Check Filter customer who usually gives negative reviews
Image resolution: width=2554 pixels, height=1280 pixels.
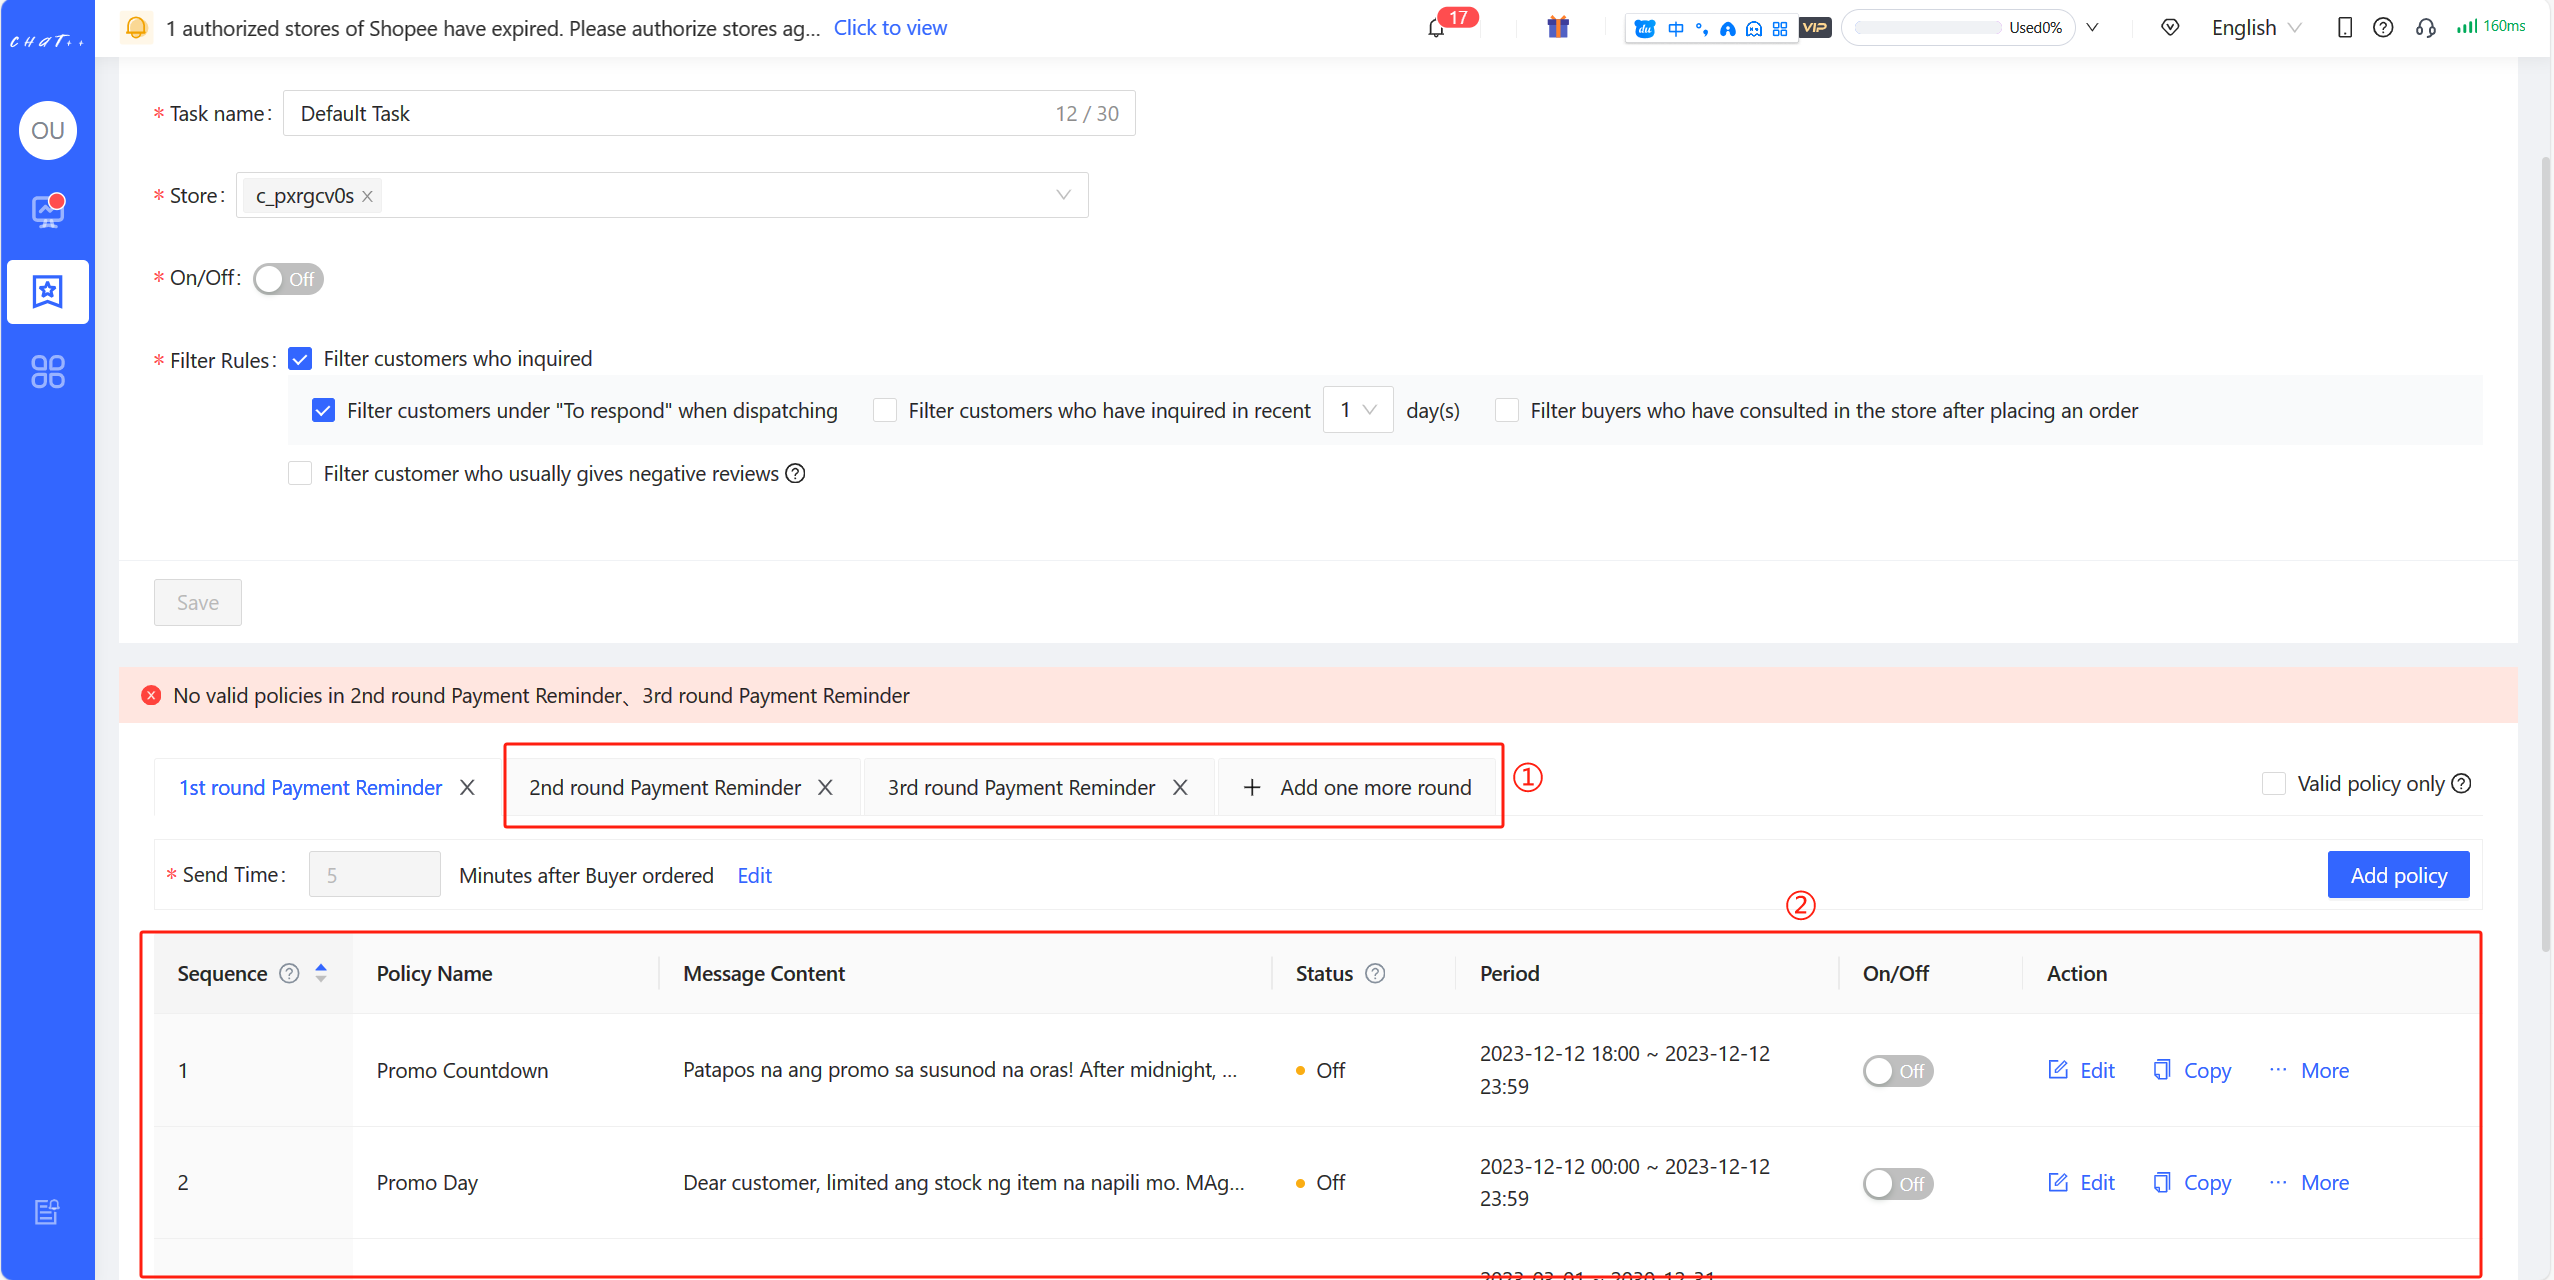300,474
